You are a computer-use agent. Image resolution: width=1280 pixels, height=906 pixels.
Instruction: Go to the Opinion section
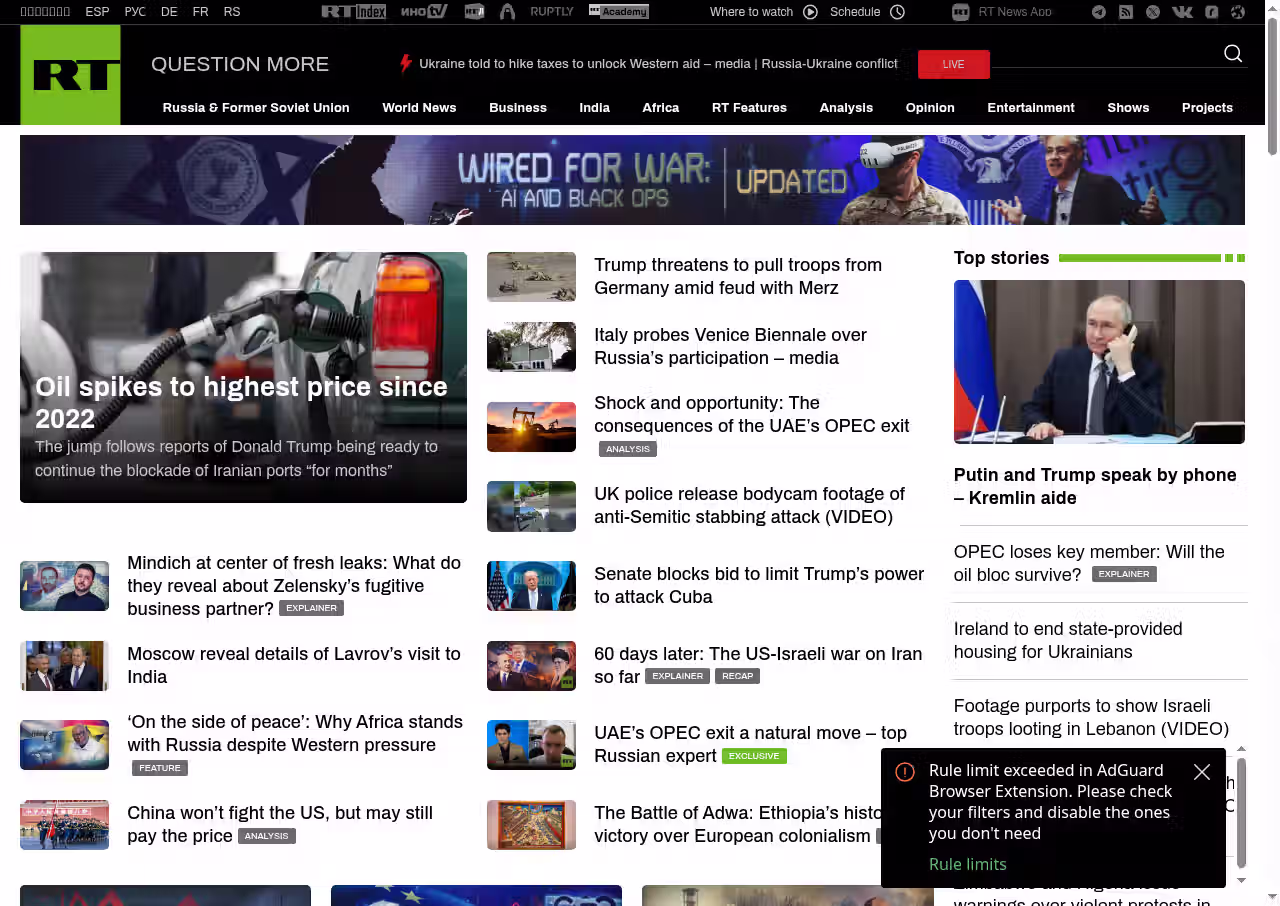[930, 108]
